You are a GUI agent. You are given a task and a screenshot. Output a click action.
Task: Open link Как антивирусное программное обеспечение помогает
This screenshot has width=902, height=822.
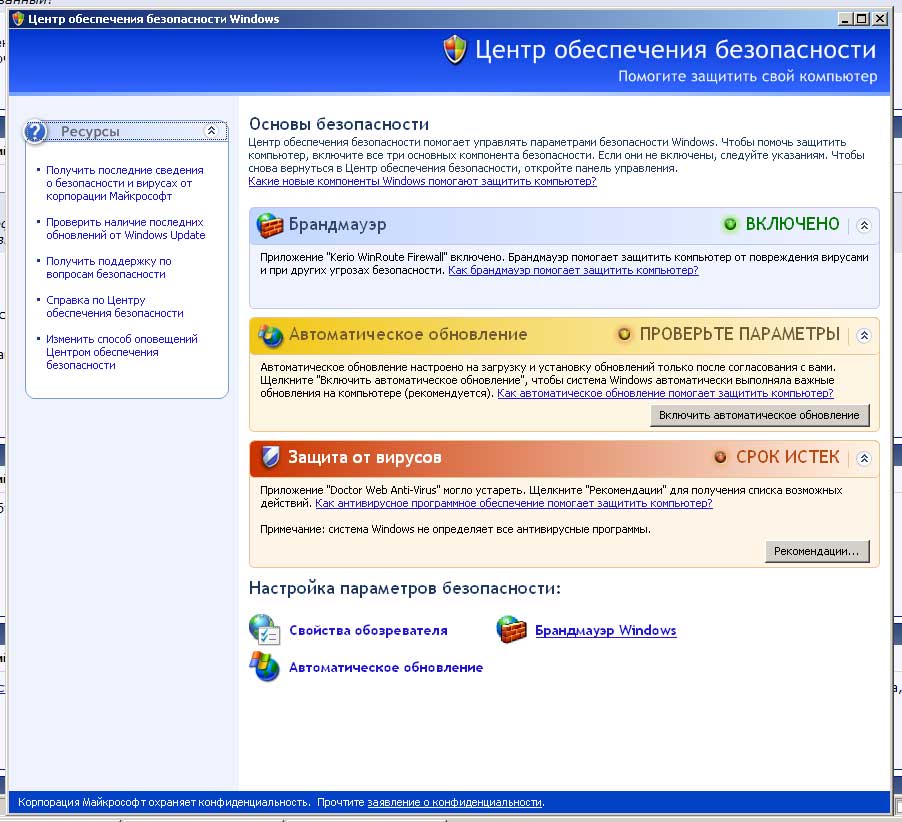click(x=514, y=503)
